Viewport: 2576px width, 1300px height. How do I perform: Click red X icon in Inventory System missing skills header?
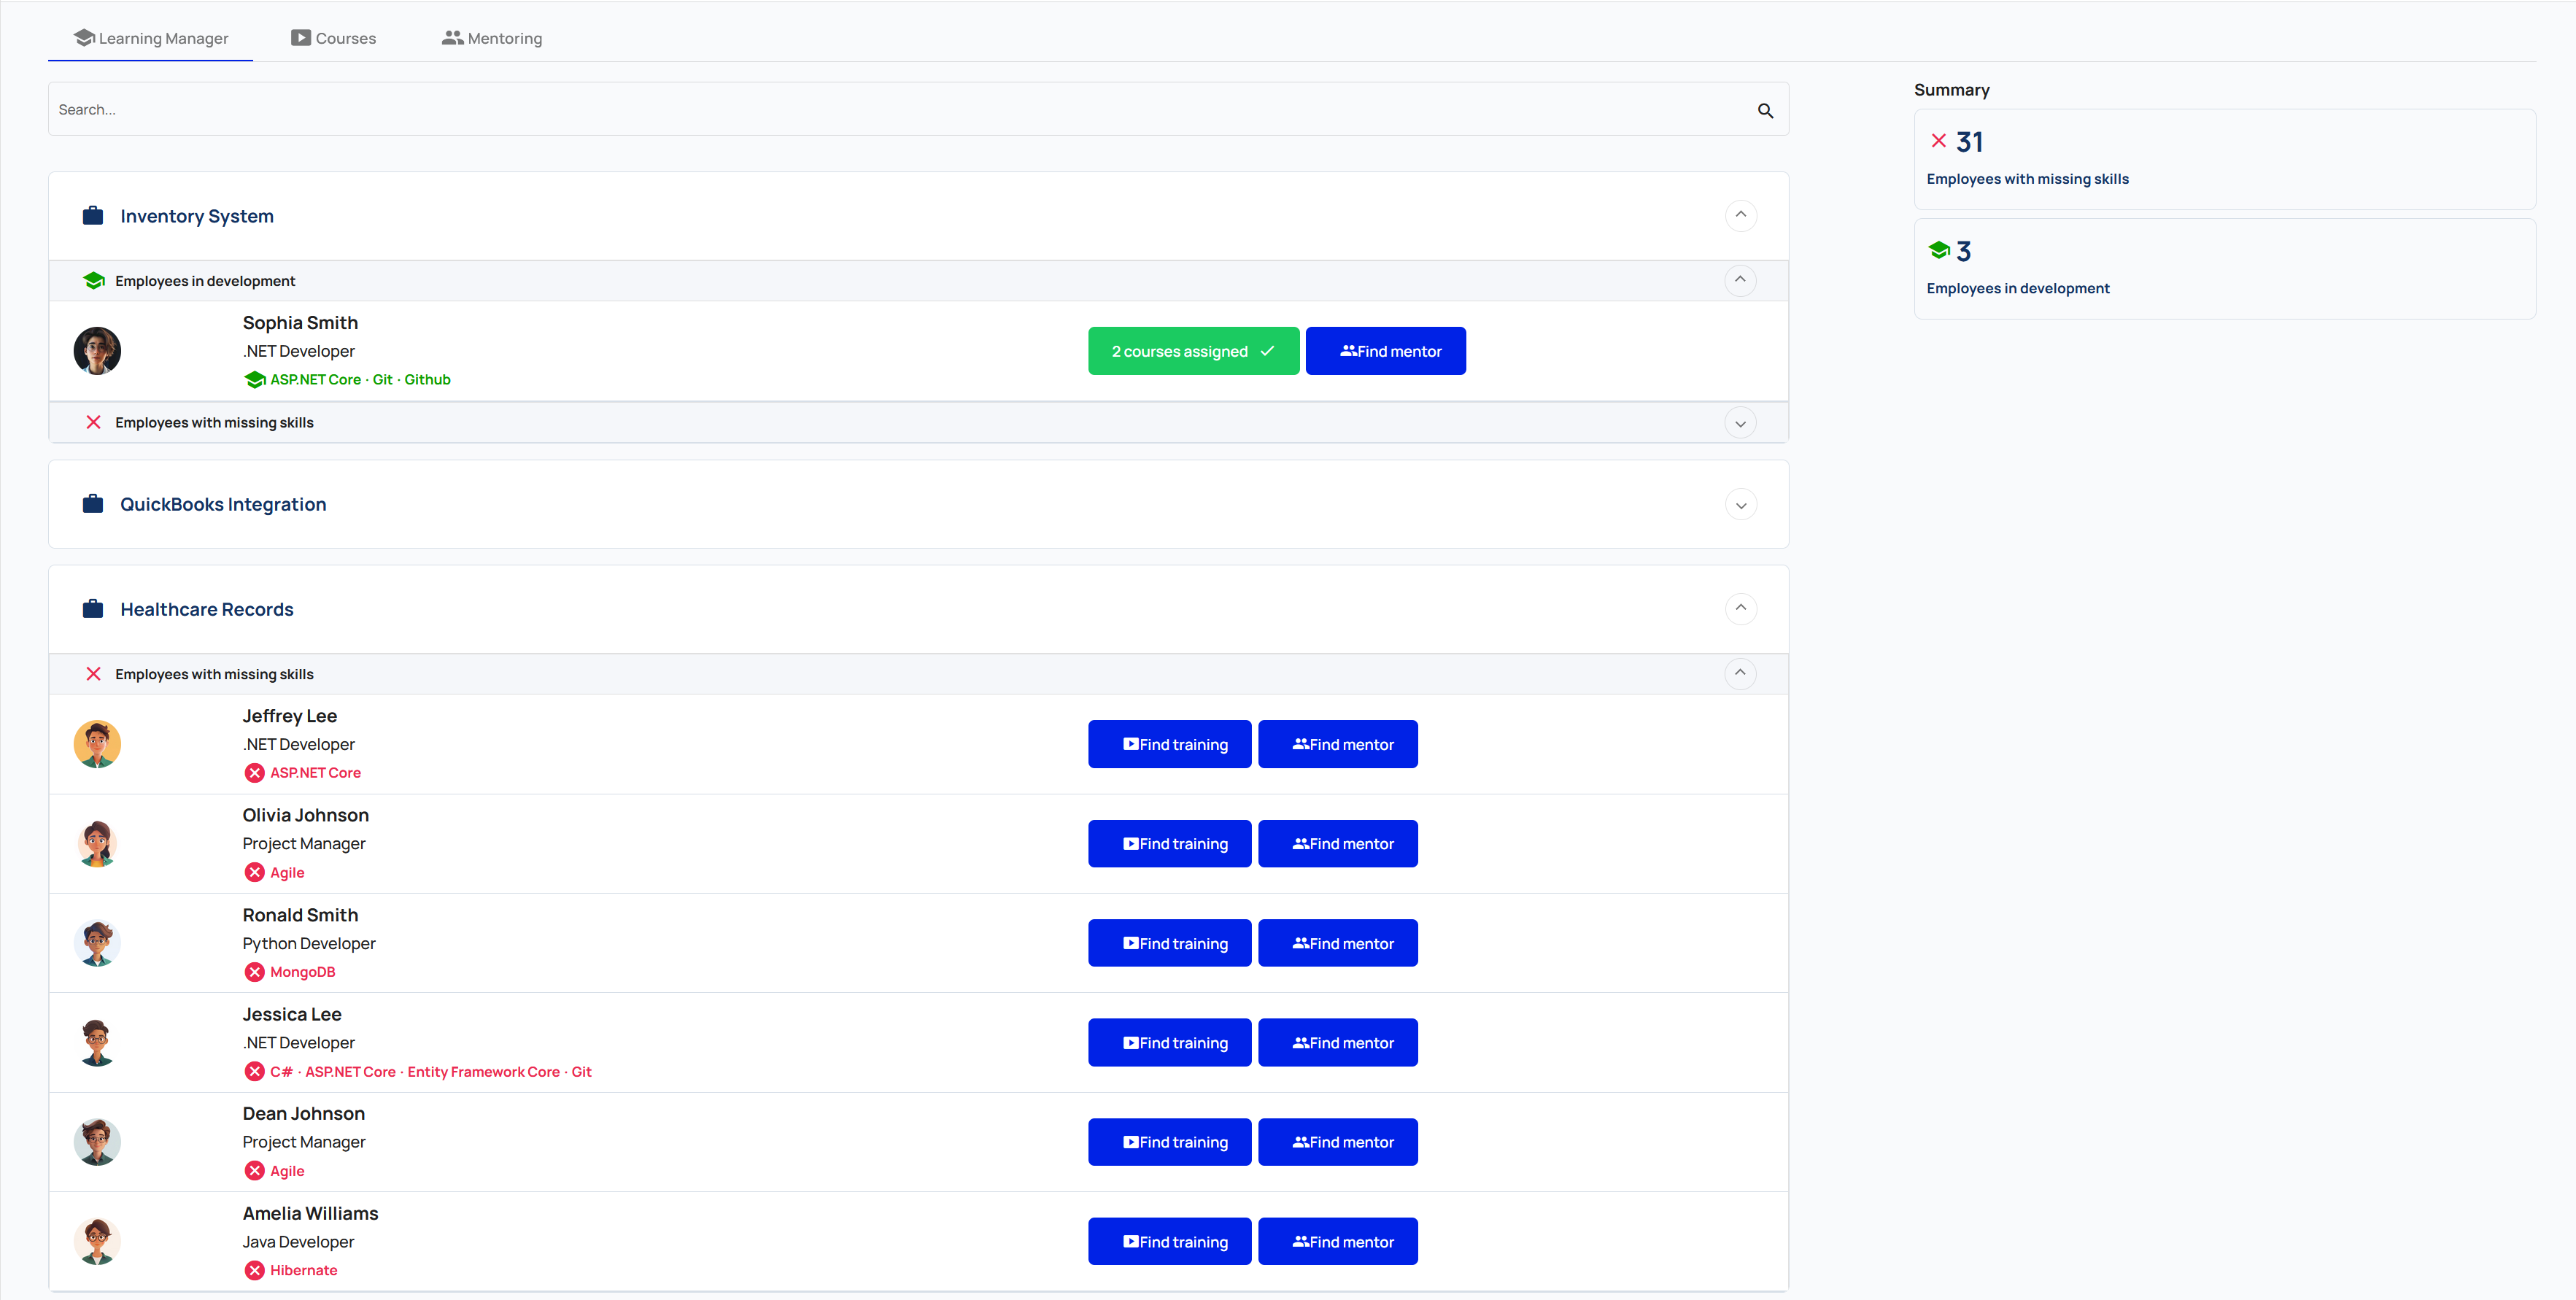coord(93,422)
